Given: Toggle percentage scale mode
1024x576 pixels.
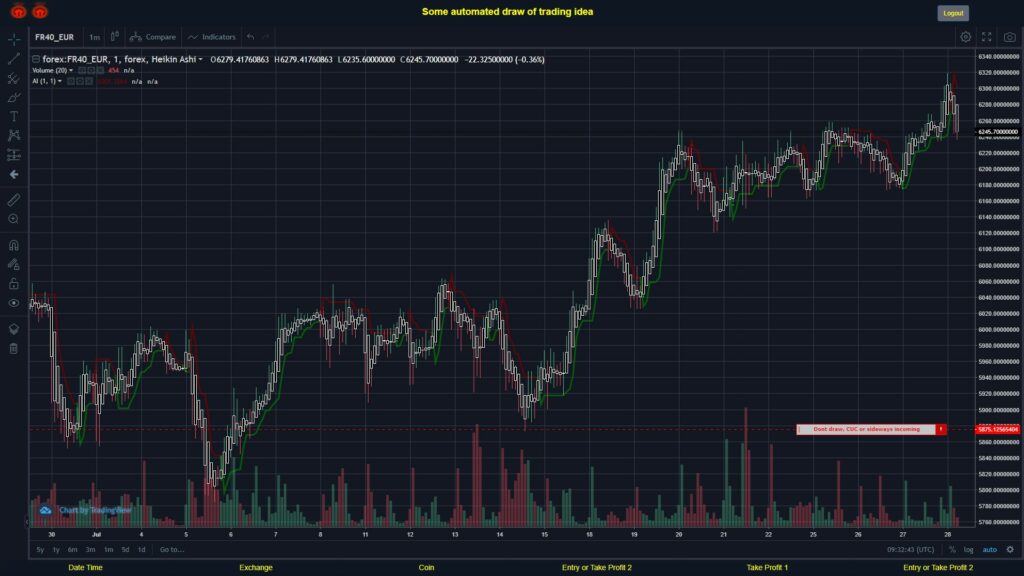Looking at the screenshot, I should tap(952, 550).
